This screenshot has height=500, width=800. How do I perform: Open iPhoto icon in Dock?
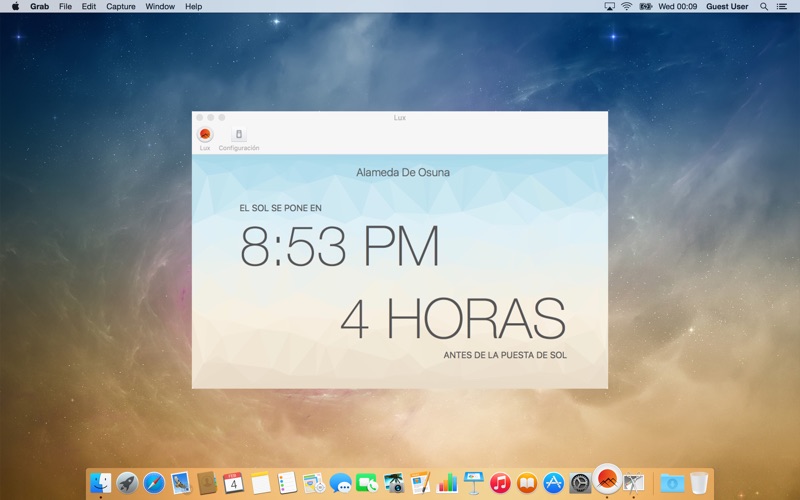(394, 482)
